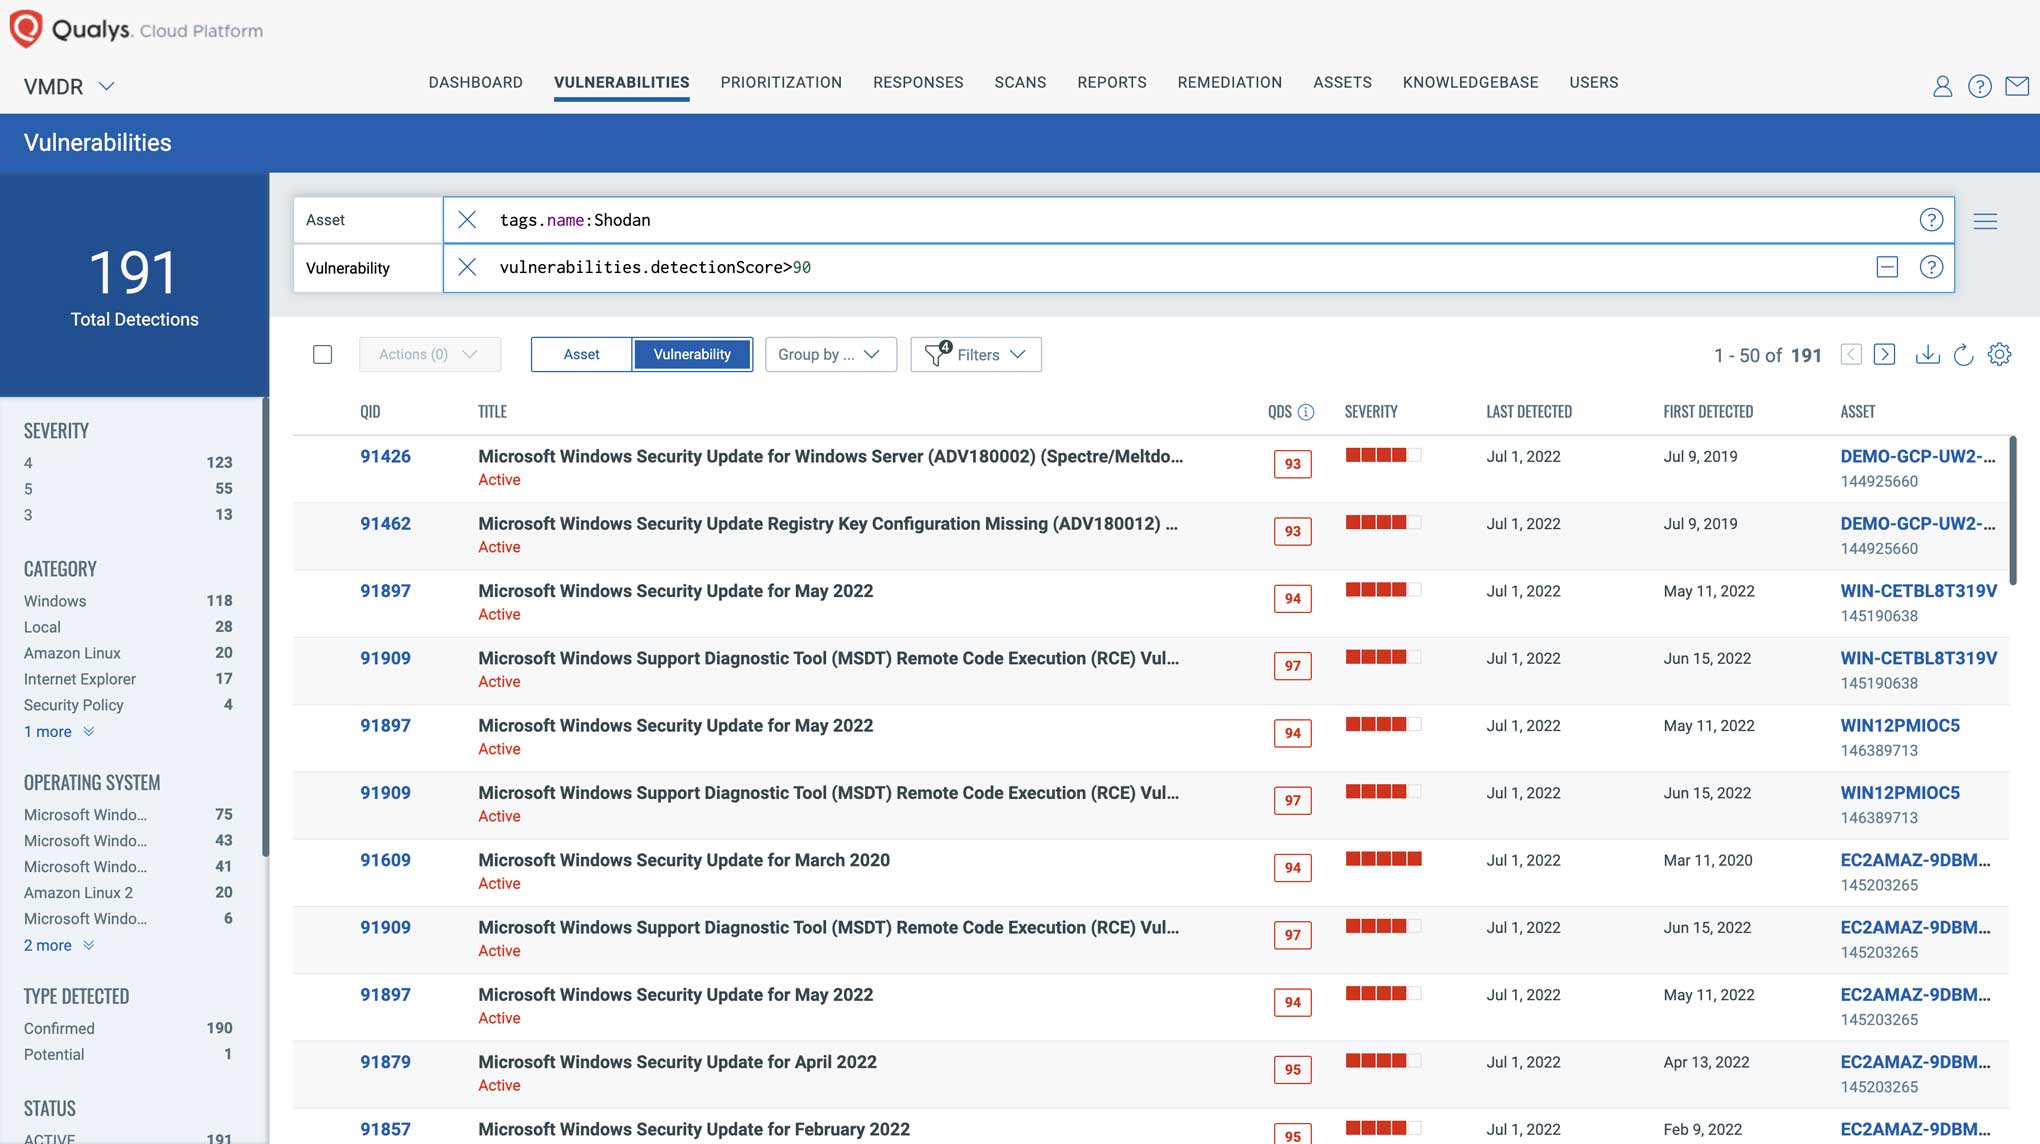This screenshot has height=1144, width=2040.
Task: Open the mail messages icon
Action: coord(2017,87)
